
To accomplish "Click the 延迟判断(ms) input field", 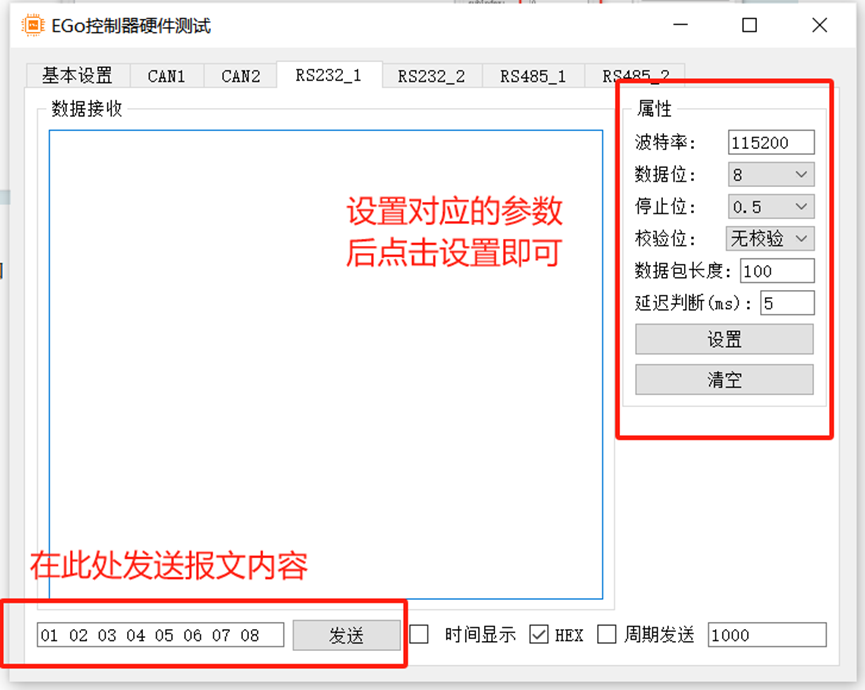I will [x=787, y=303].
